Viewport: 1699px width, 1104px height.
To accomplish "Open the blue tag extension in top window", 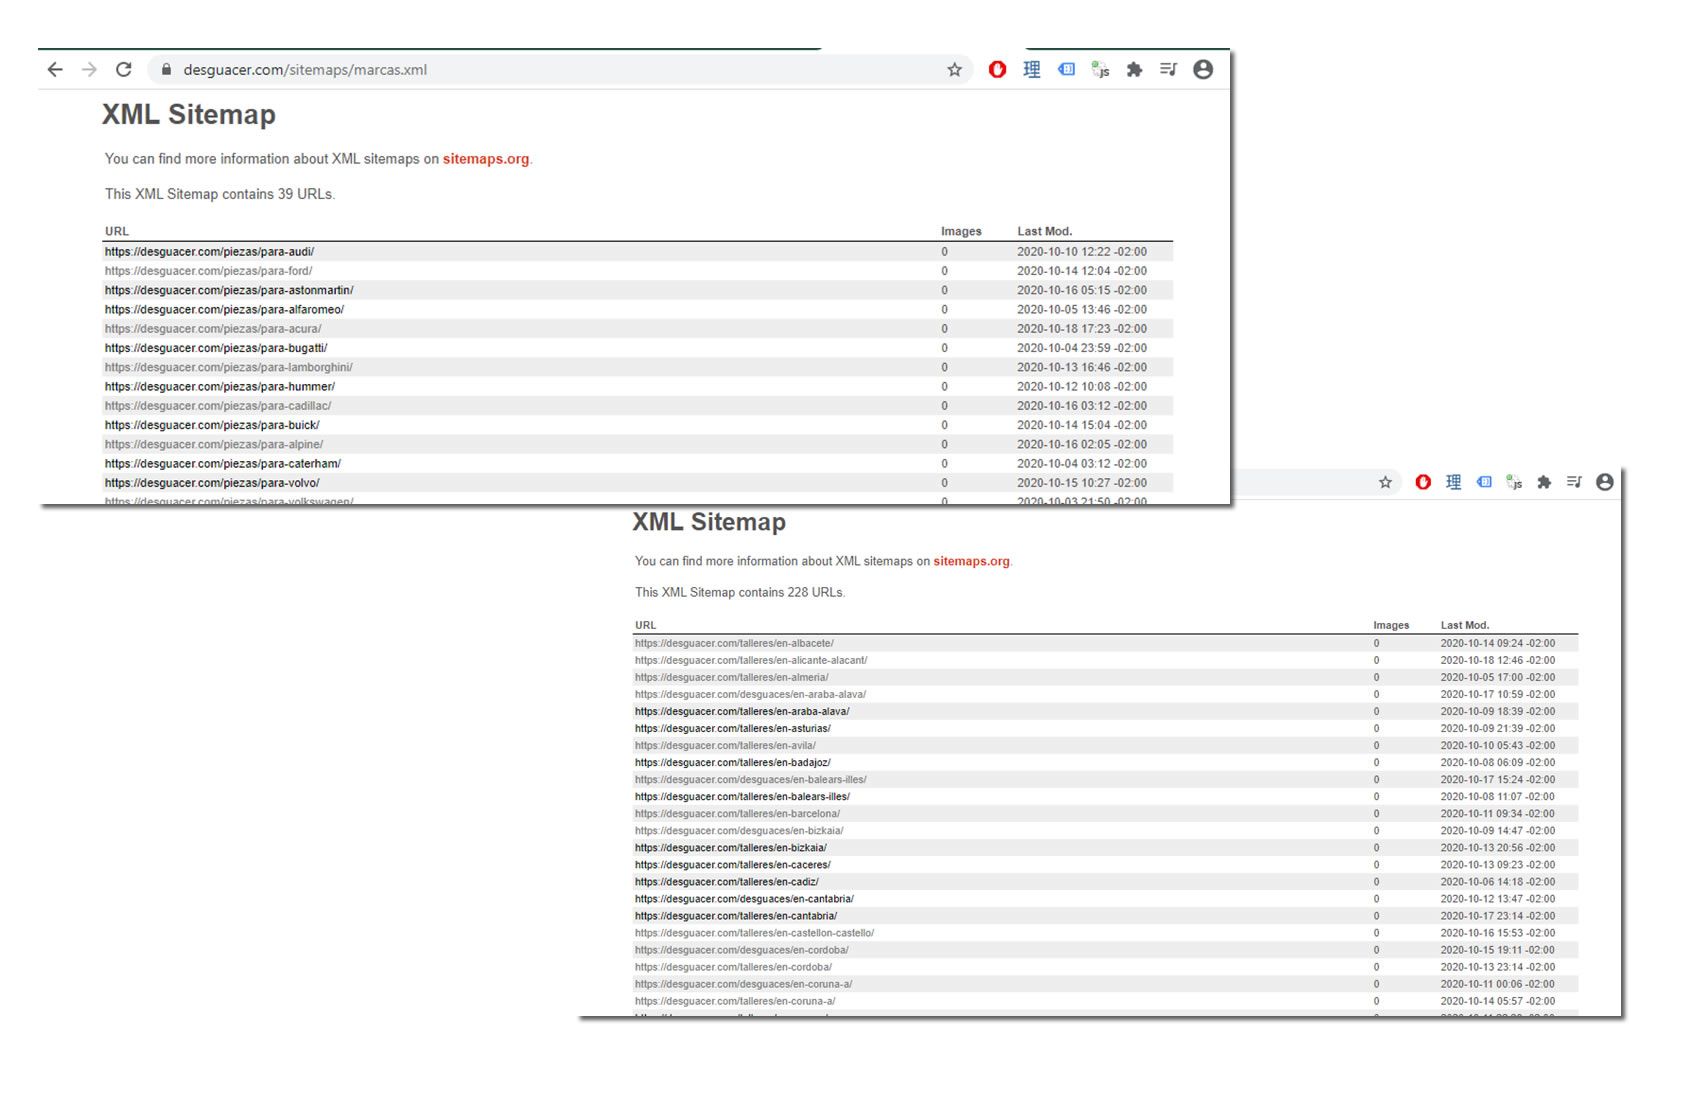I will click(x=1066, y=70).
